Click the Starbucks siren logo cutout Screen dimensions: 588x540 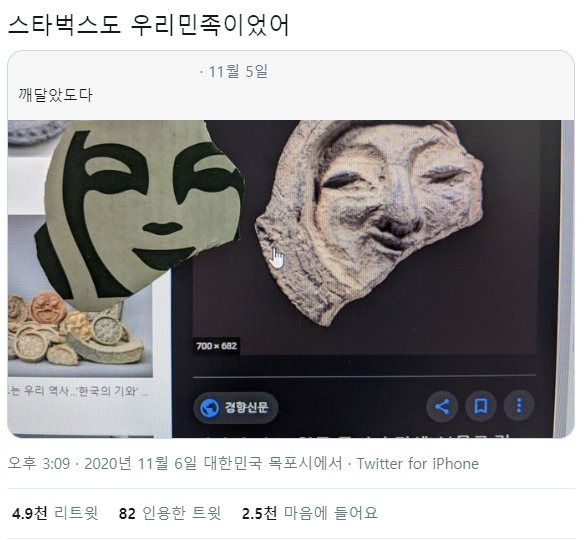[141, 210]
